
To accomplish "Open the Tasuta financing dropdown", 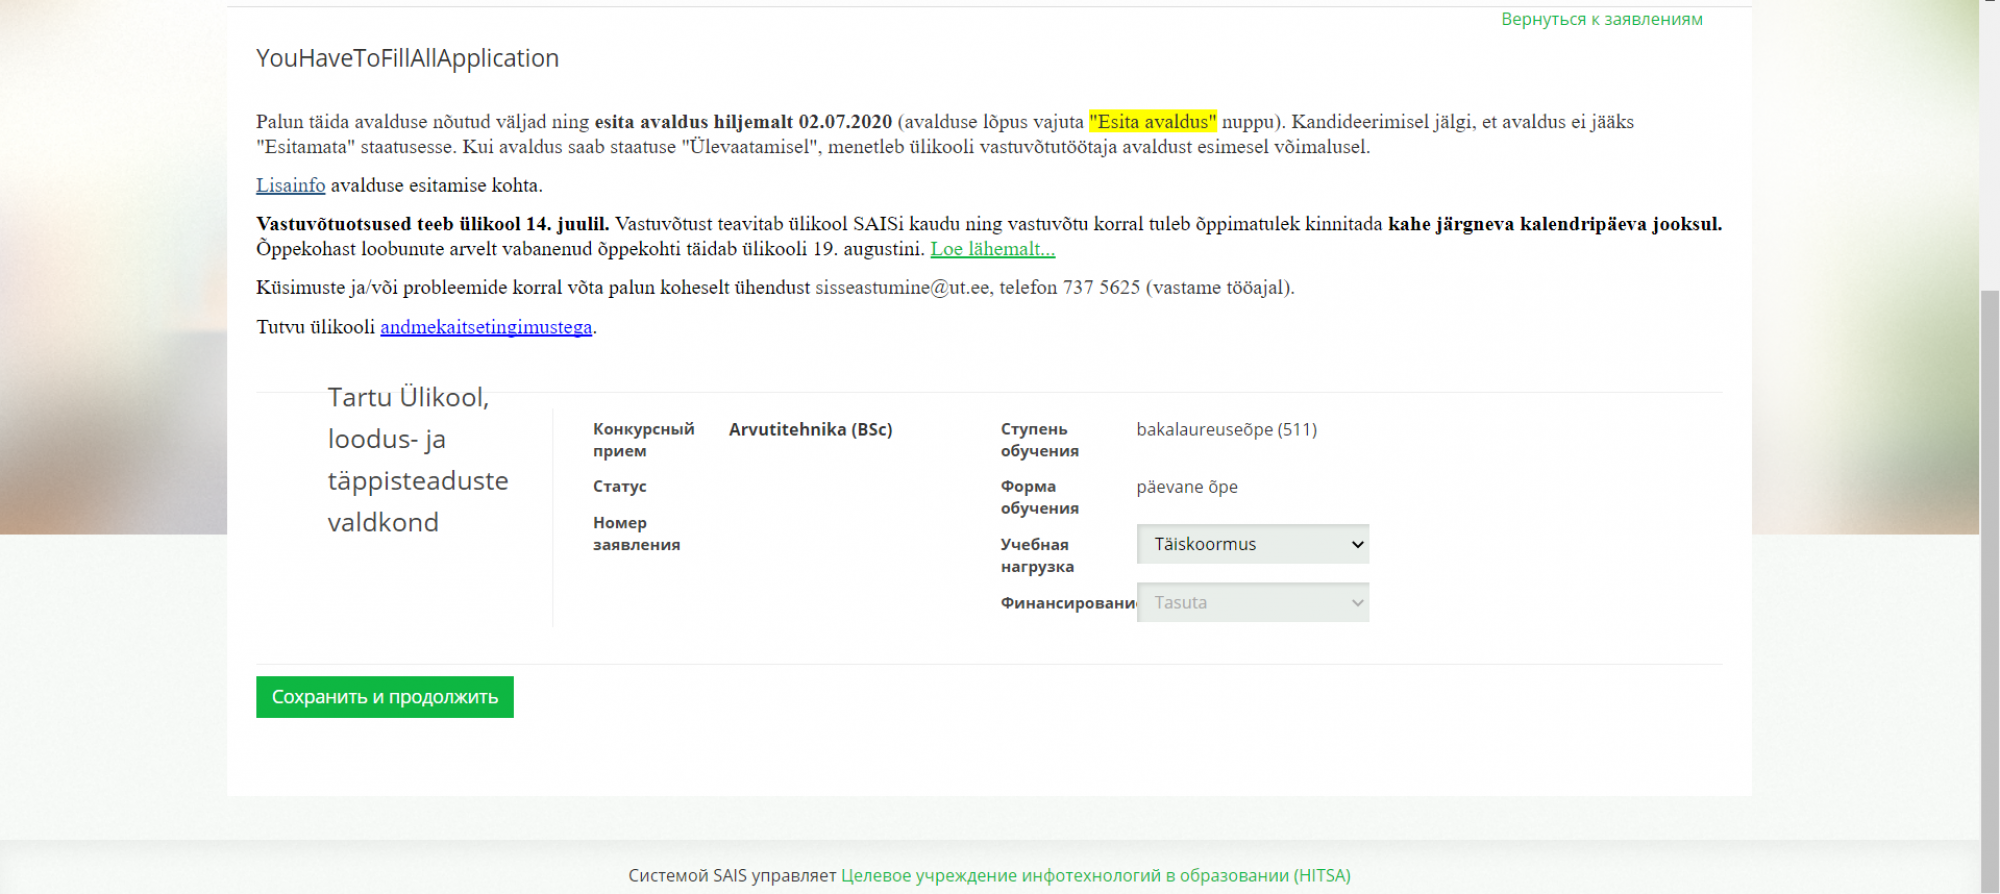I will (1252, 603).
